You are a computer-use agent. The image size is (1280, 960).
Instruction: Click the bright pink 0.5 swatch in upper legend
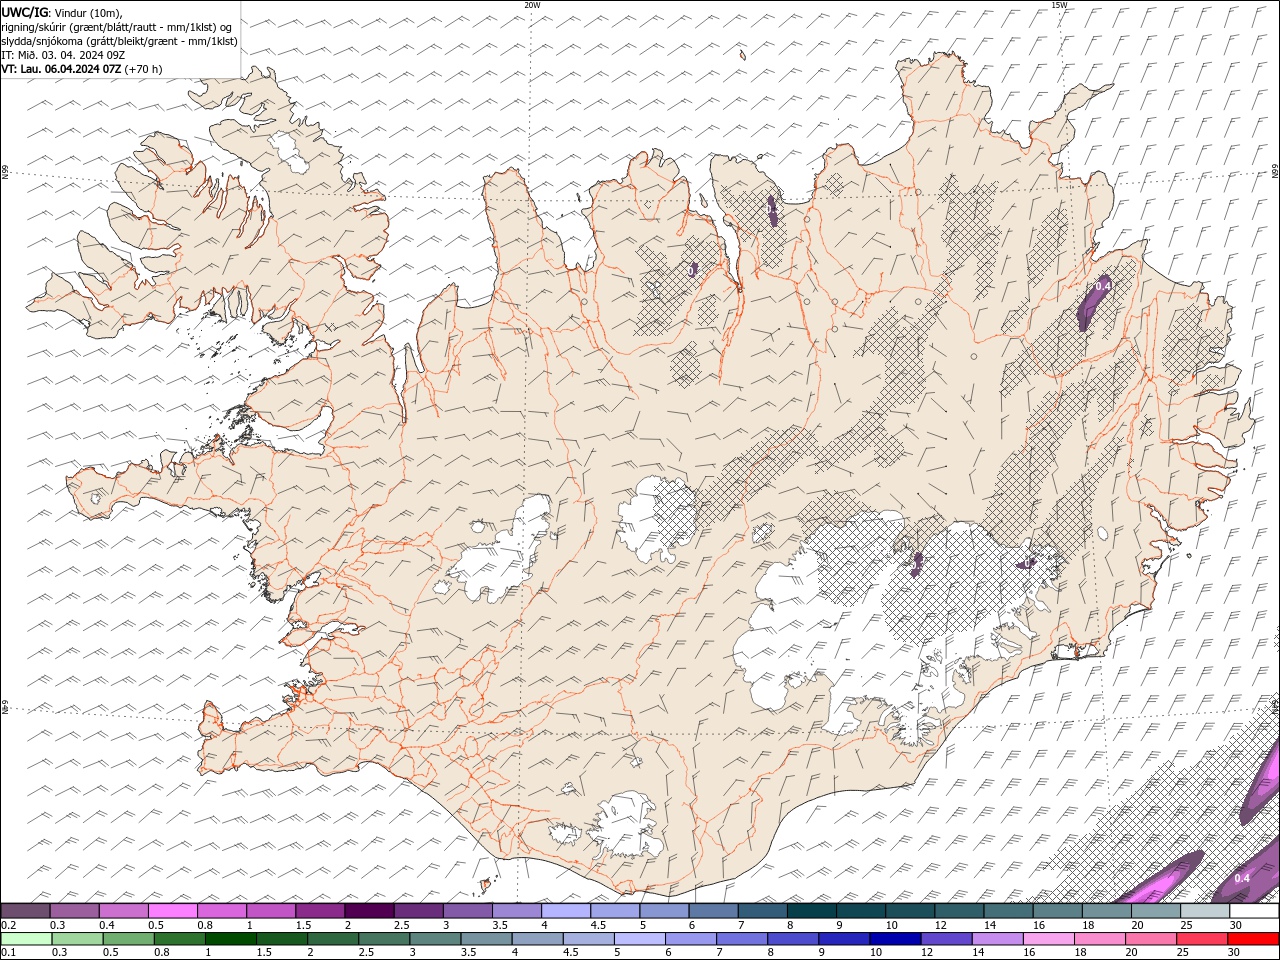[x=173, y=911]
